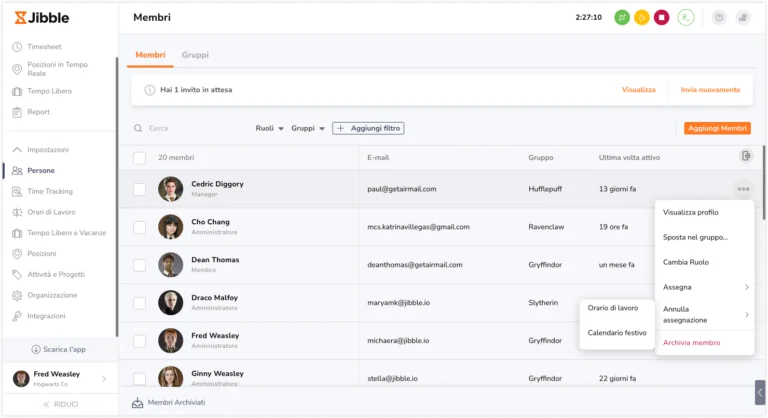Image resolution: width=768 pixels, height=418 pixels.
Task: Open three-dots menu for Cedric Diggory
Action: tap(743, 189)
